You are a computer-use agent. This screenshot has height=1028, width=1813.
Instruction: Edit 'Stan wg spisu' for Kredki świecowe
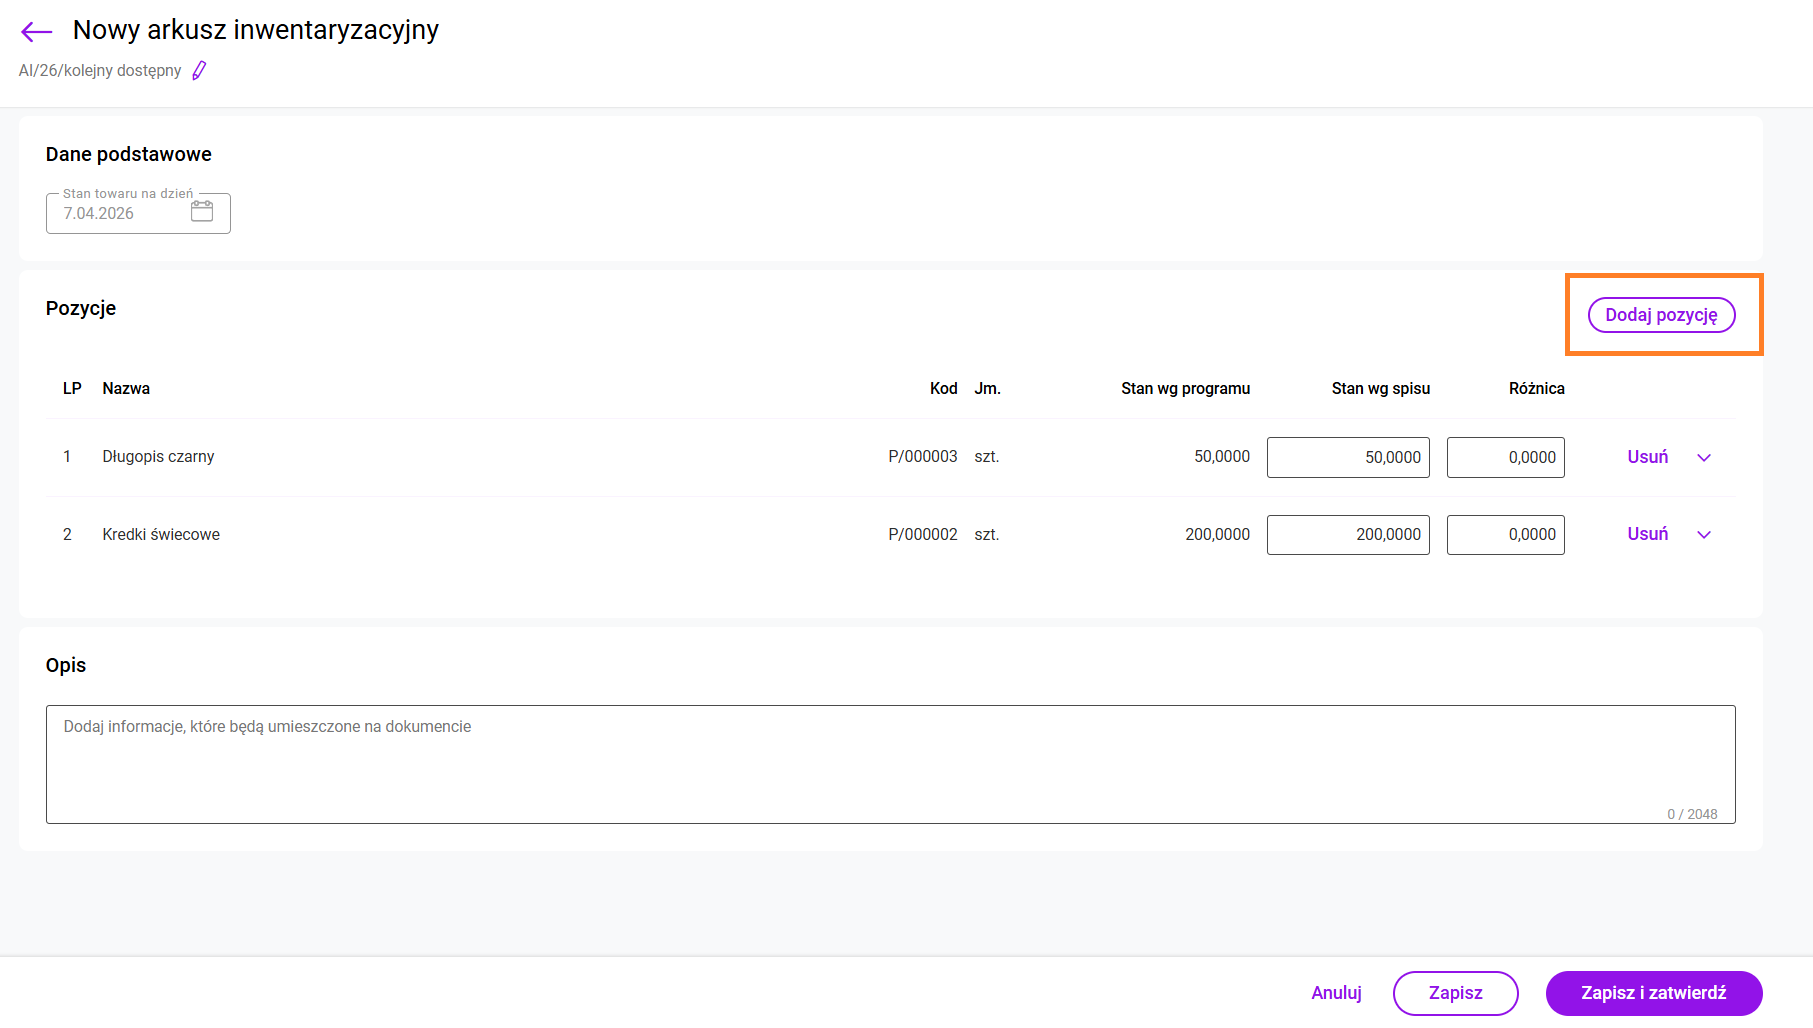point(1347,535)
